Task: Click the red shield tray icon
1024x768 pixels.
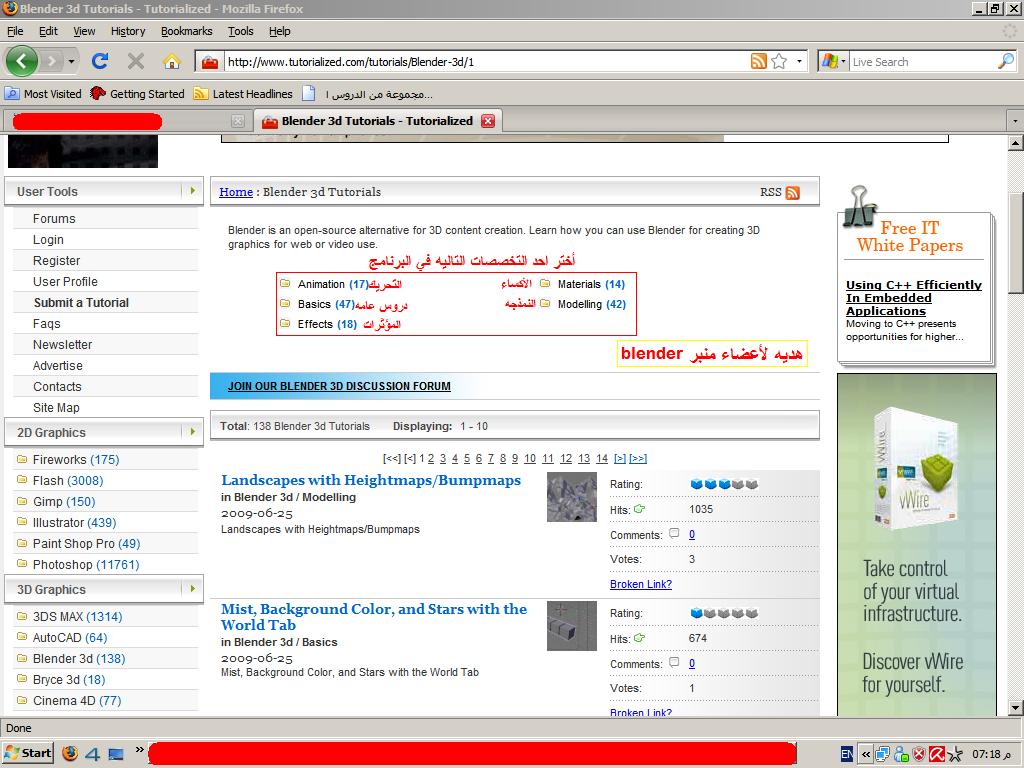Action: pos(919,754)
